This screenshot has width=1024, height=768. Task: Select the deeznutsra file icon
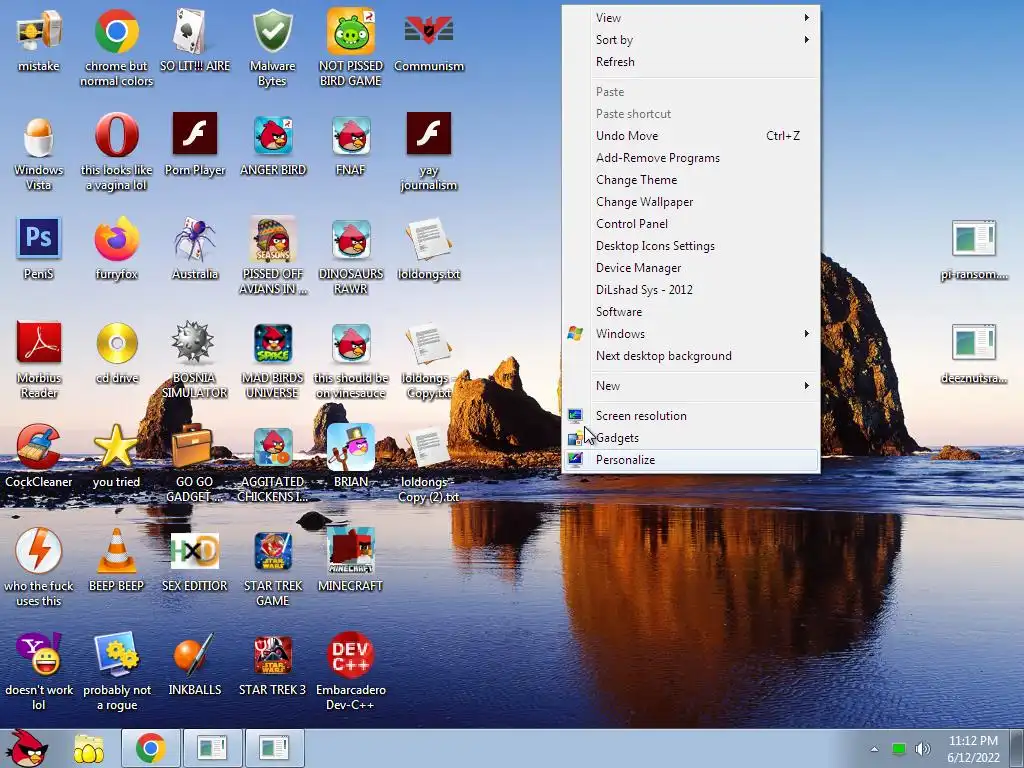pyautogui.click(x=974, y=353)
